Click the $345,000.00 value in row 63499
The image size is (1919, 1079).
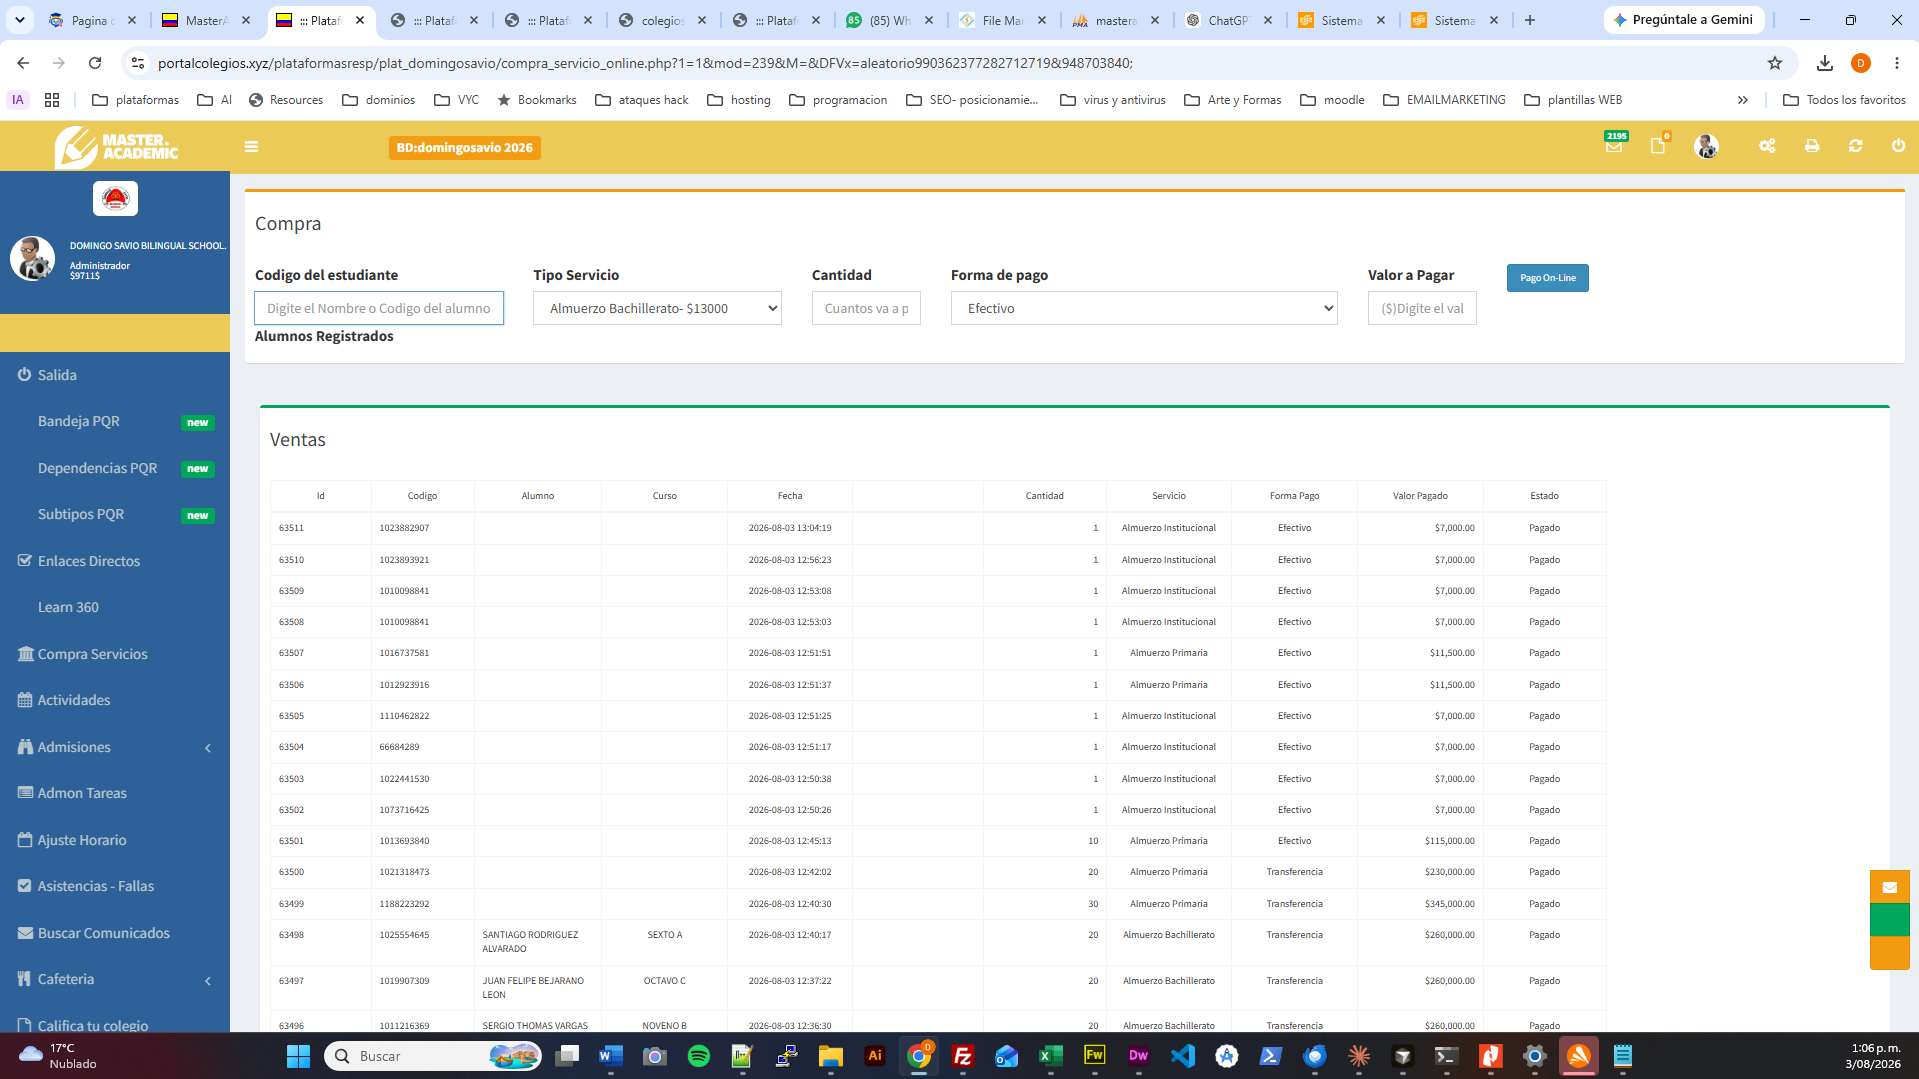(1449, 904)
